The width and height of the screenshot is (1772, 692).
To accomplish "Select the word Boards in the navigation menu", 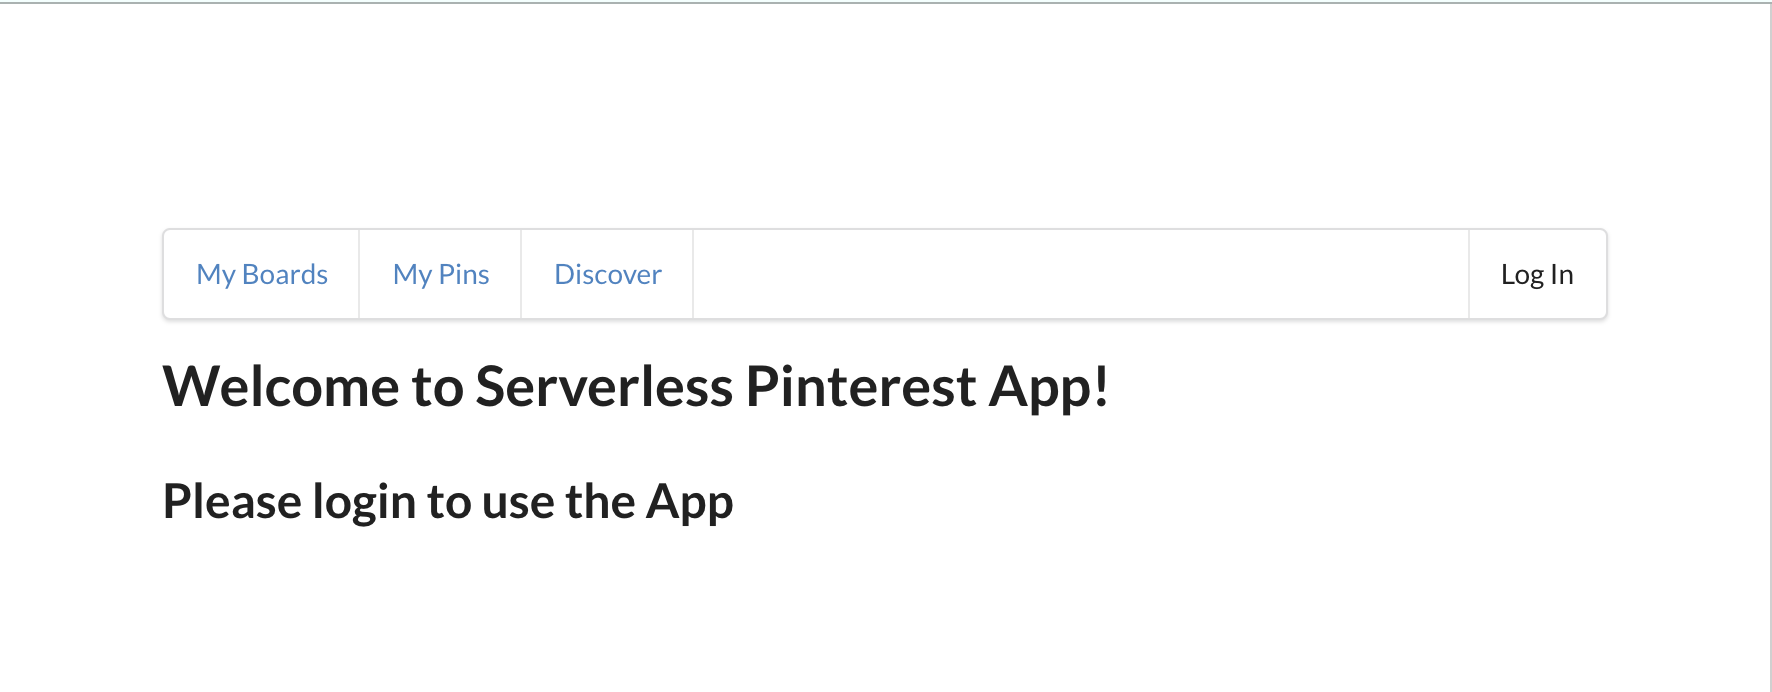I will pos(285,274).
